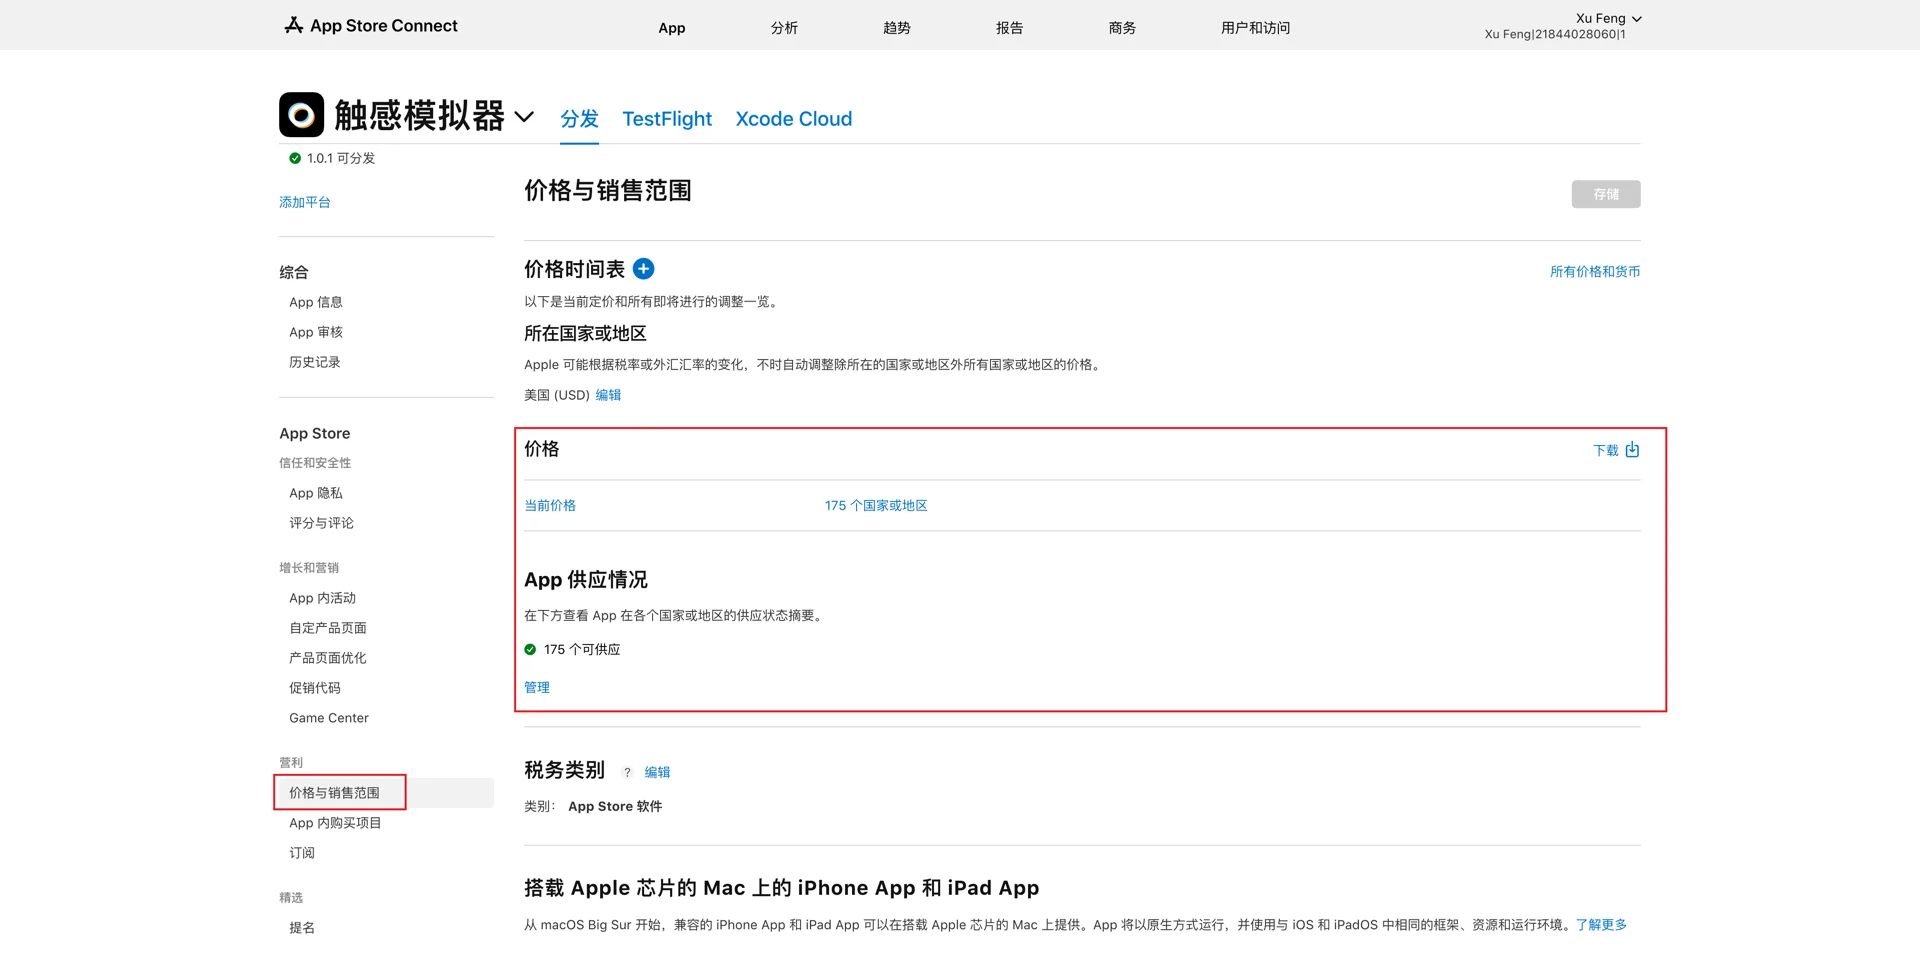Expand the Xu Feng account dropdown
The height and width of the screenshot is (958, 1920).
(1634, 18)
